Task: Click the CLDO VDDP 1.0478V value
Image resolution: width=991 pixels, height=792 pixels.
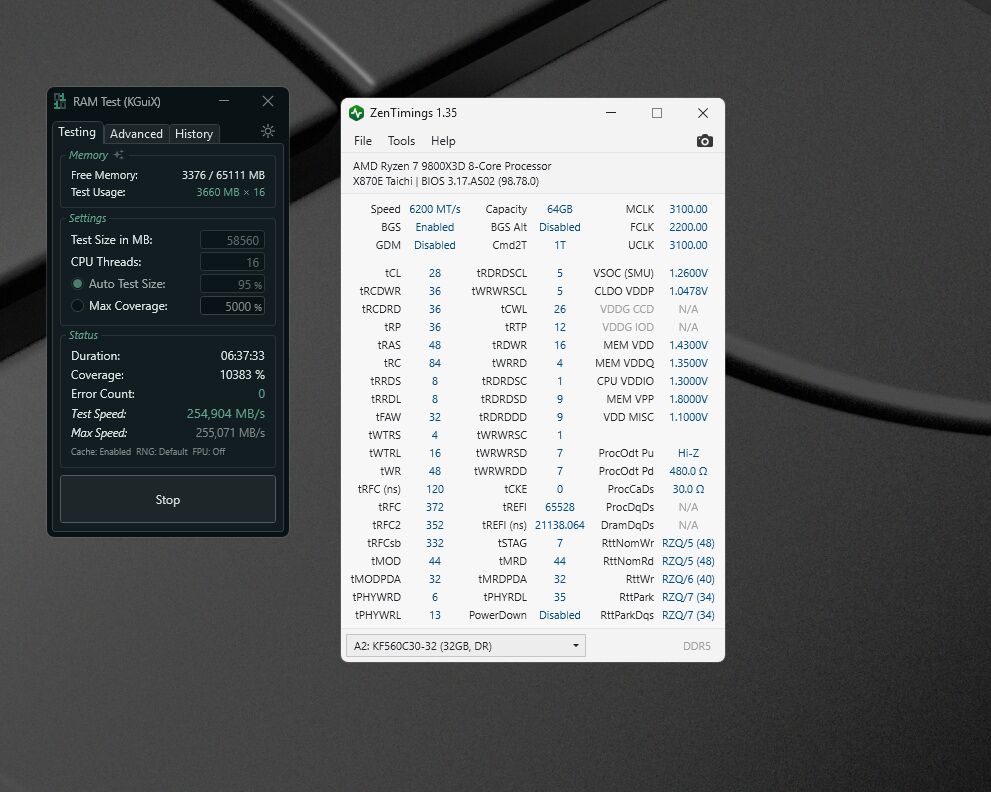Action: pyautogui.click(x=688, y=291)
